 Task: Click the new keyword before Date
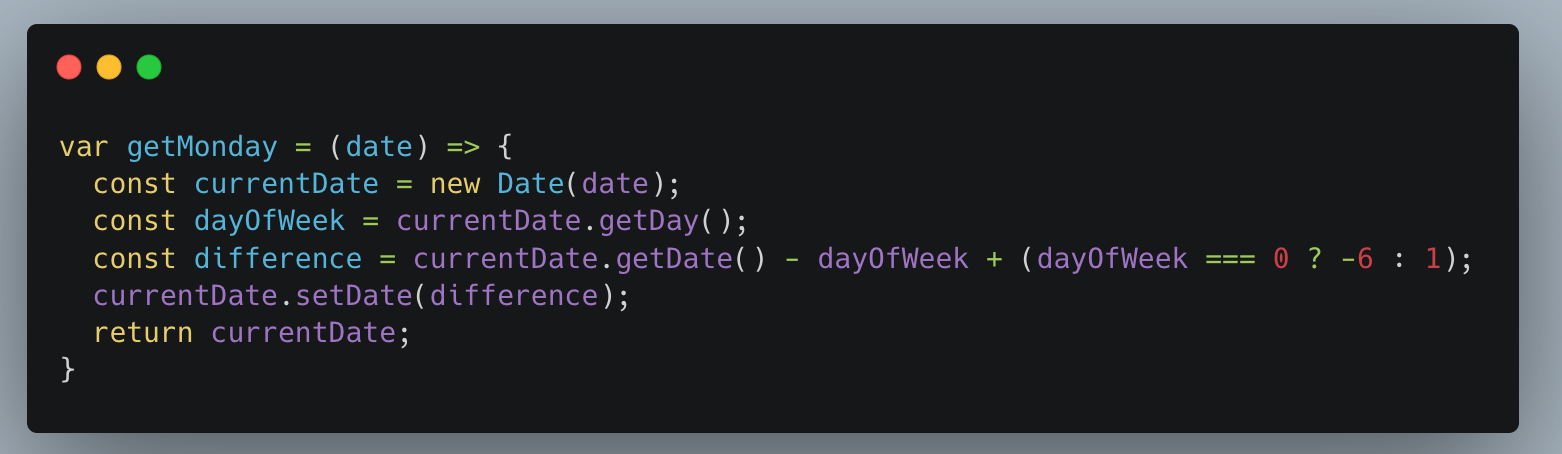pyautogui.click(x=454, y=184)
